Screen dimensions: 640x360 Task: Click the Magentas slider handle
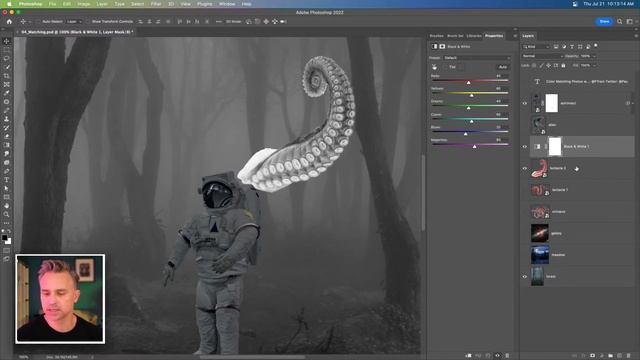tap(474, 146)
